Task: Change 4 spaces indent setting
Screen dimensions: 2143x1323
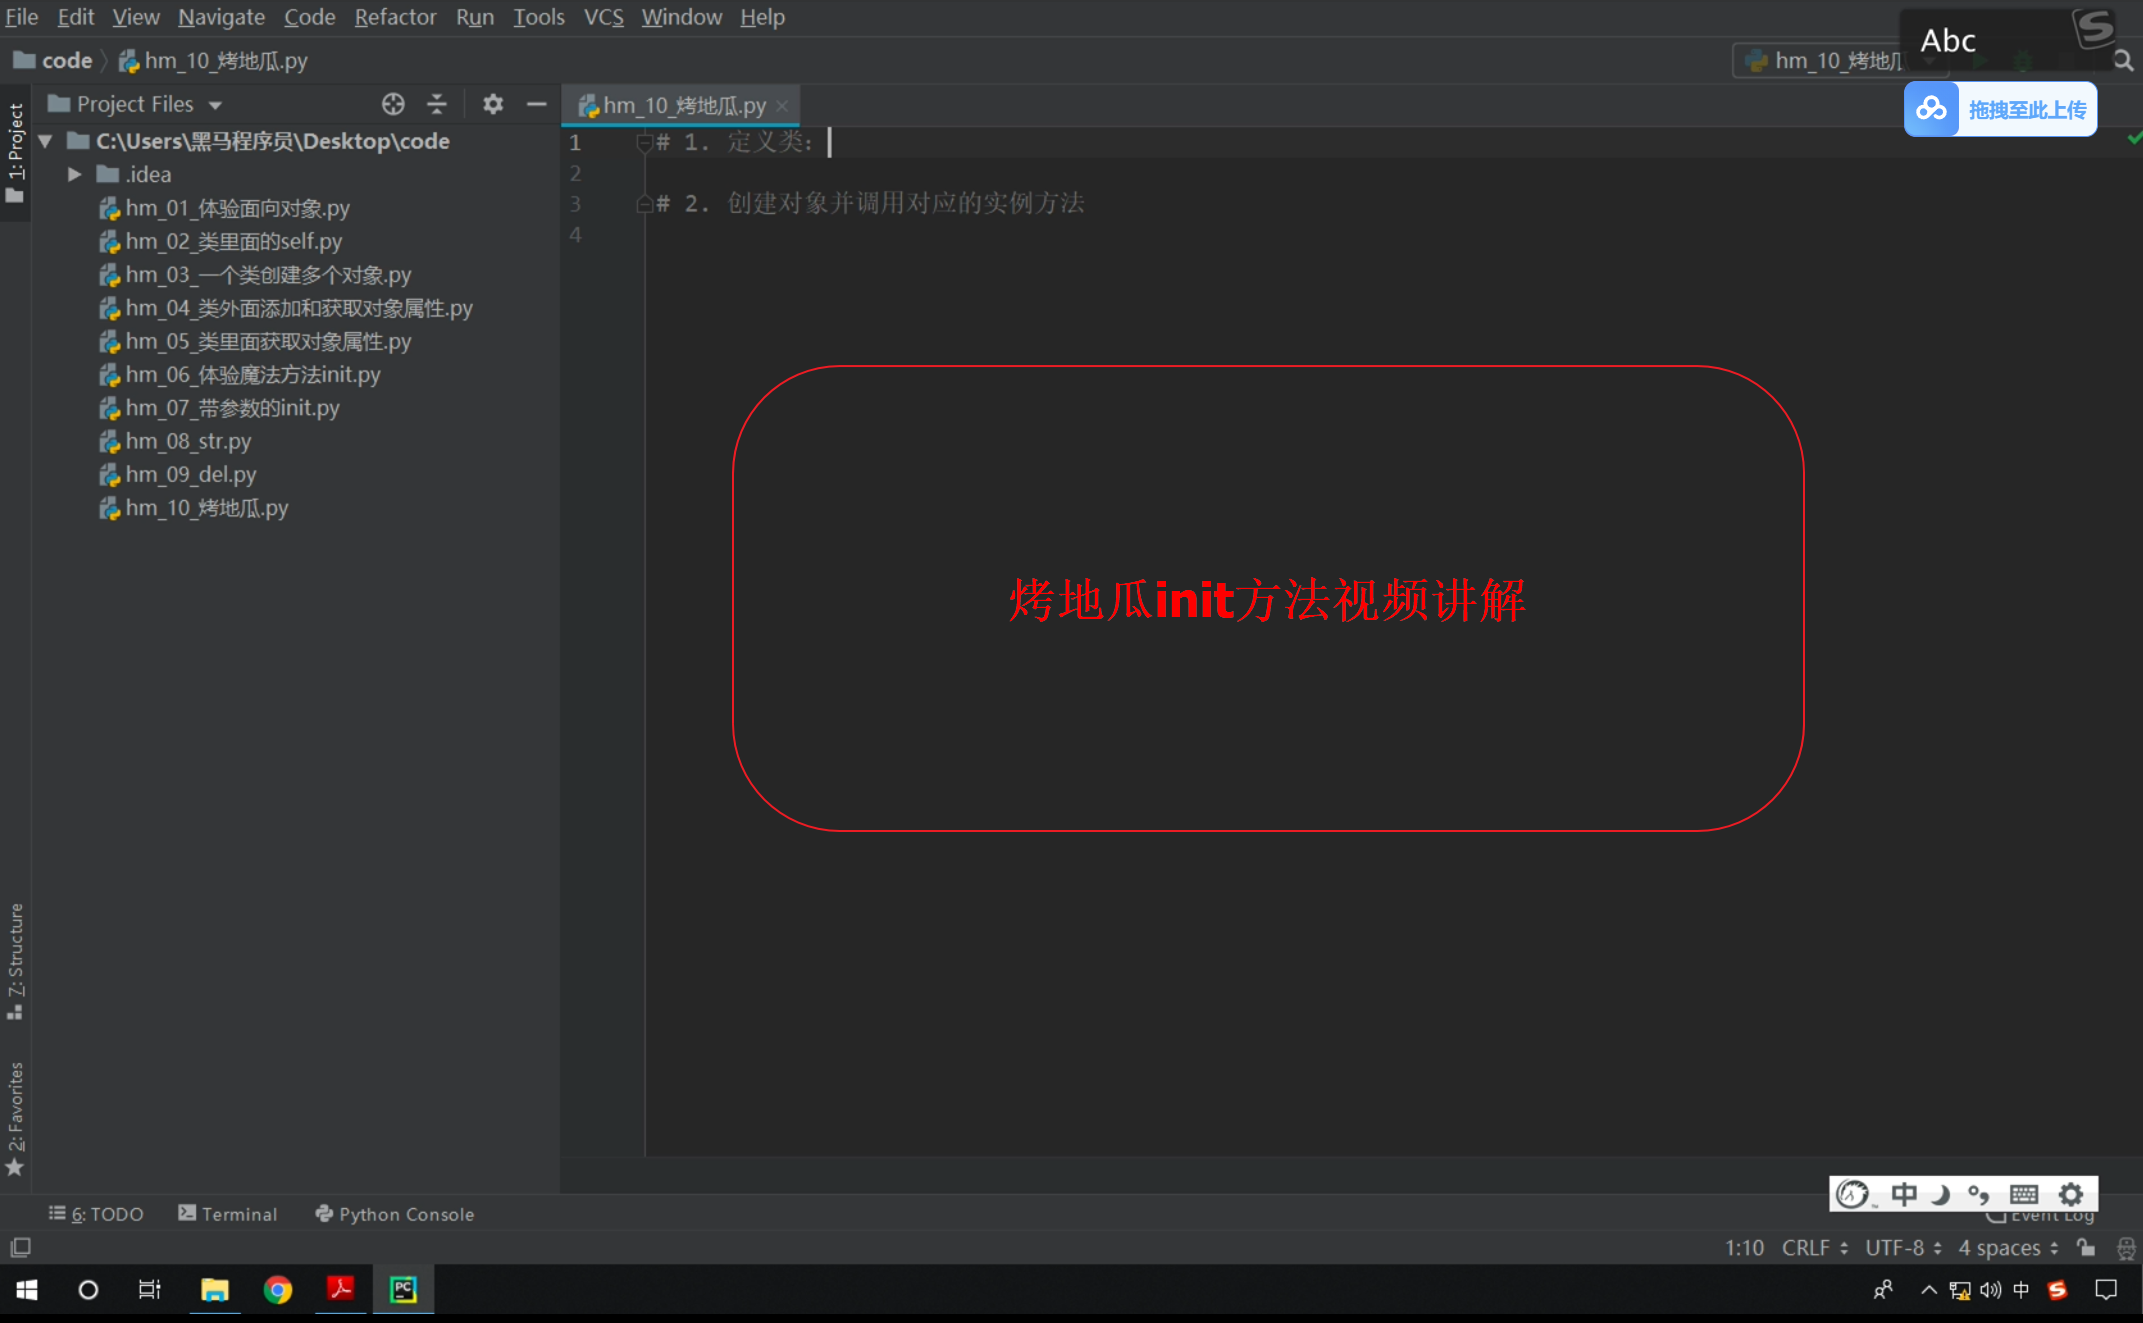Action: [x=2008, y=1248]
